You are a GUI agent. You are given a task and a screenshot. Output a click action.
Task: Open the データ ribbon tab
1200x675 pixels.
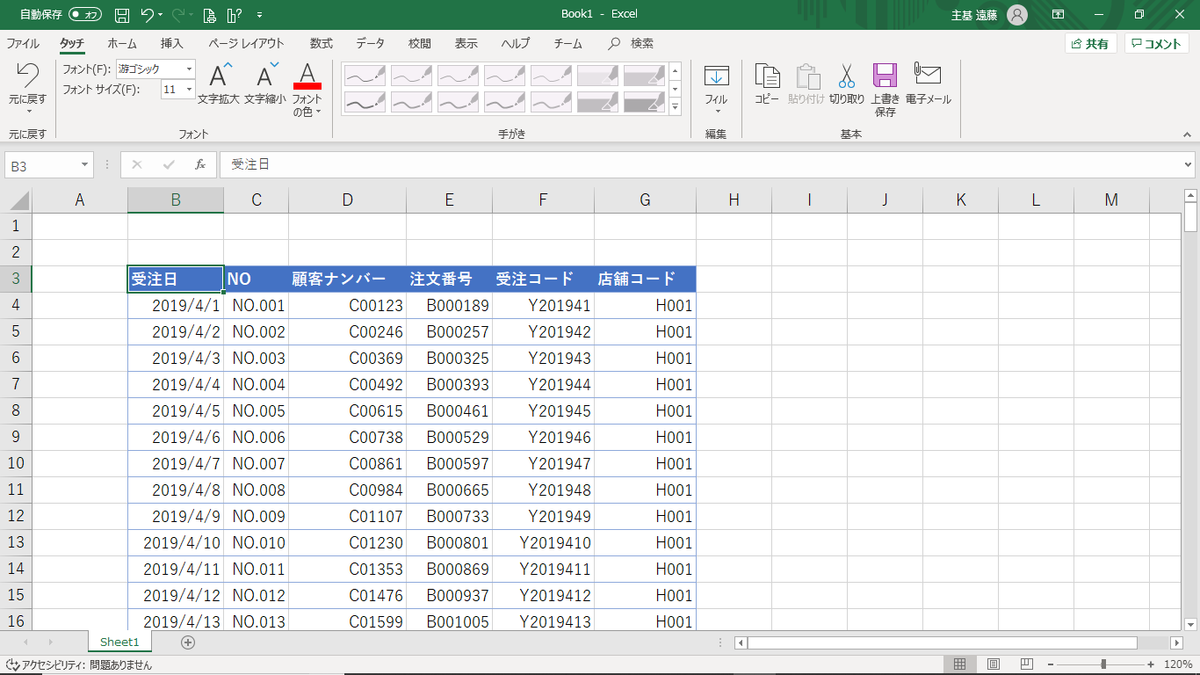(369, 43)
